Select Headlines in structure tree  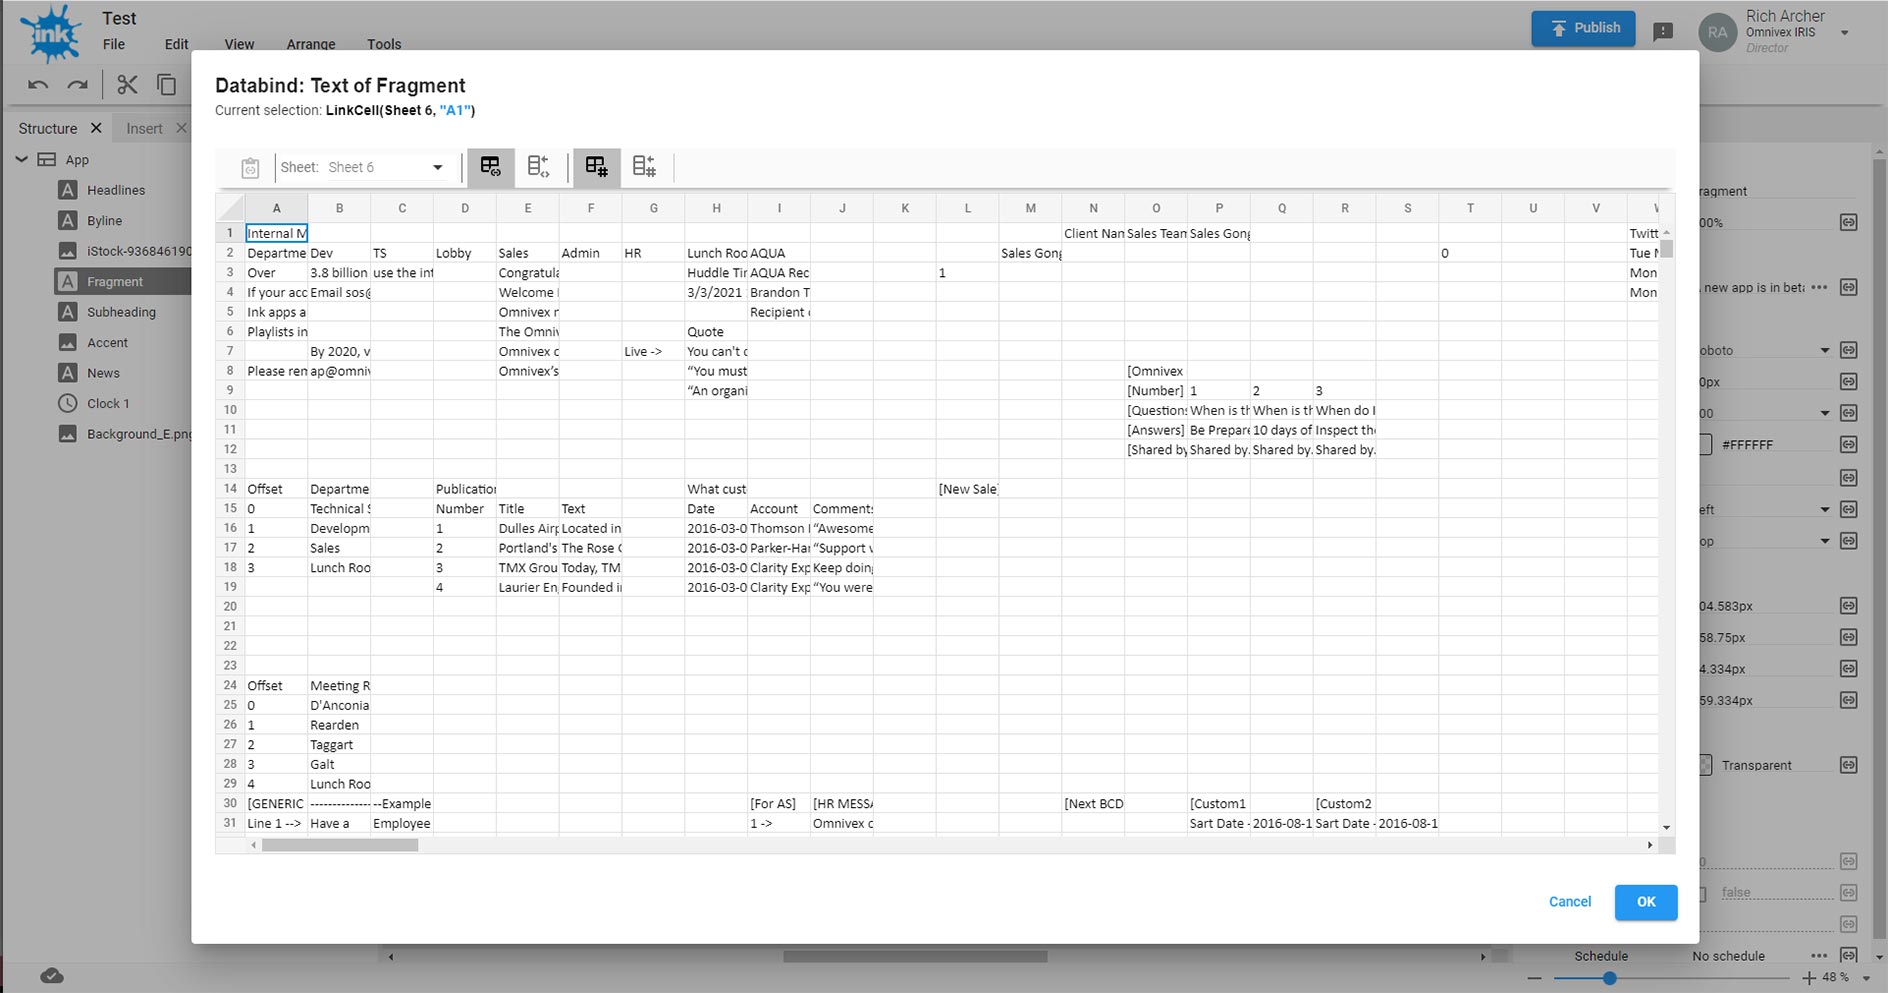tap(115, 190)
